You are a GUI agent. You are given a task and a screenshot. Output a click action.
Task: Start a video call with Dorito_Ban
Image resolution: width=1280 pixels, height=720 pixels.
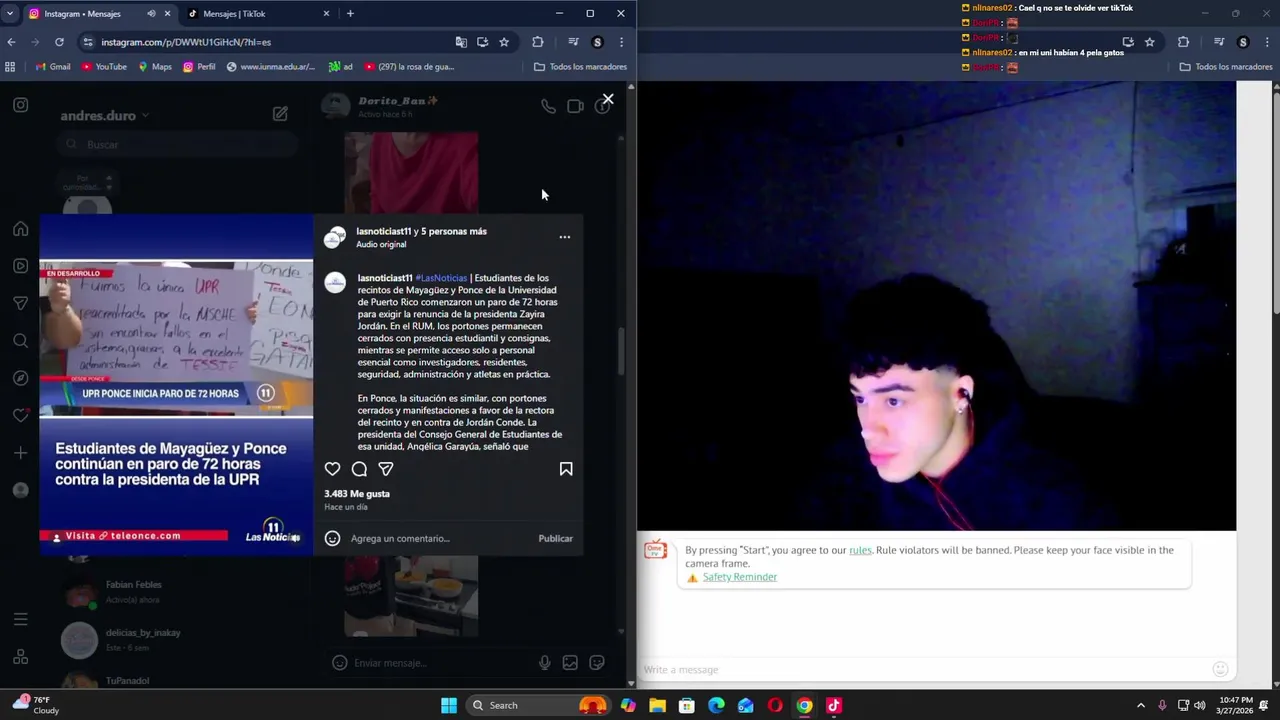click(575, 106)
